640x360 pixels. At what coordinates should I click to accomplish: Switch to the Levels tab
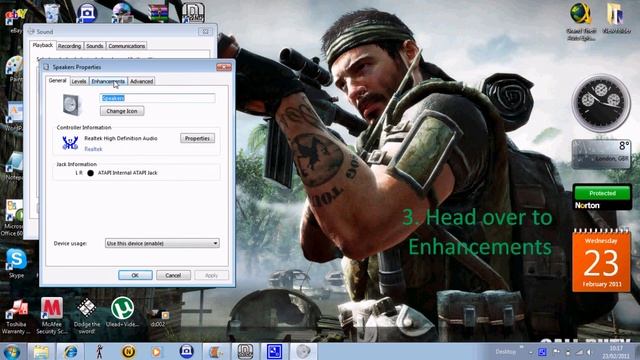(79, 82)
